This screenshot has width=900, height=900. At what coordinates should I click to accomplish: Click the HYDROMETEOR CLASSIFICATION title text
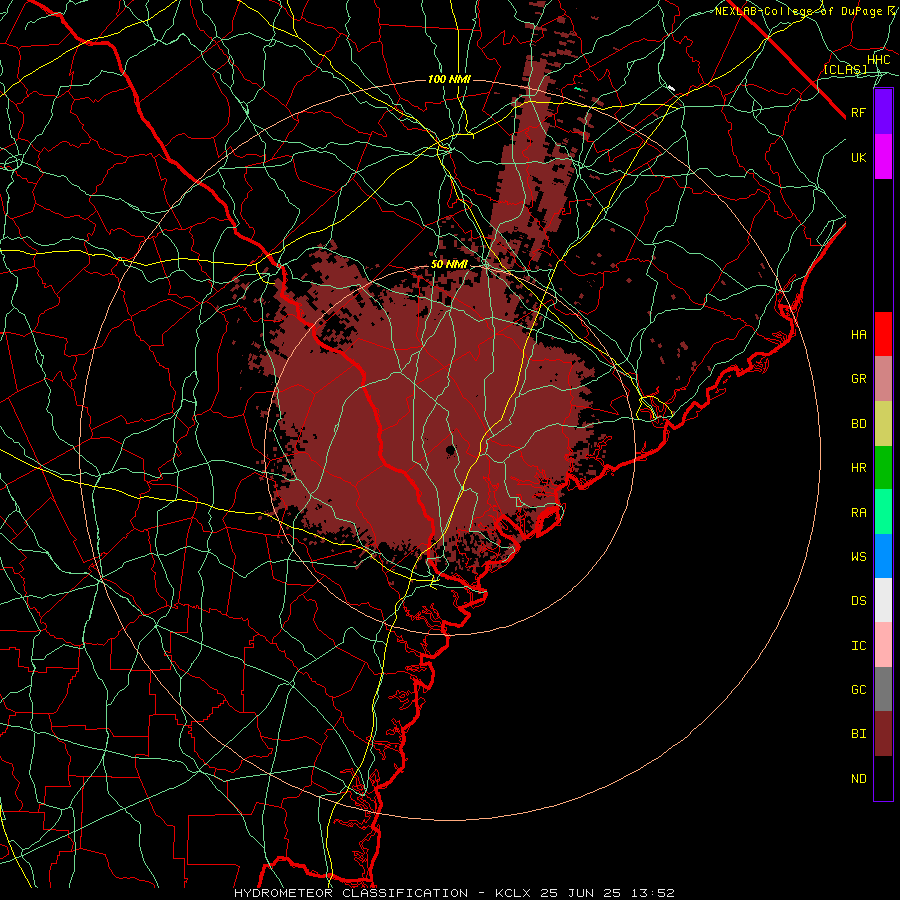coord(351,893)
